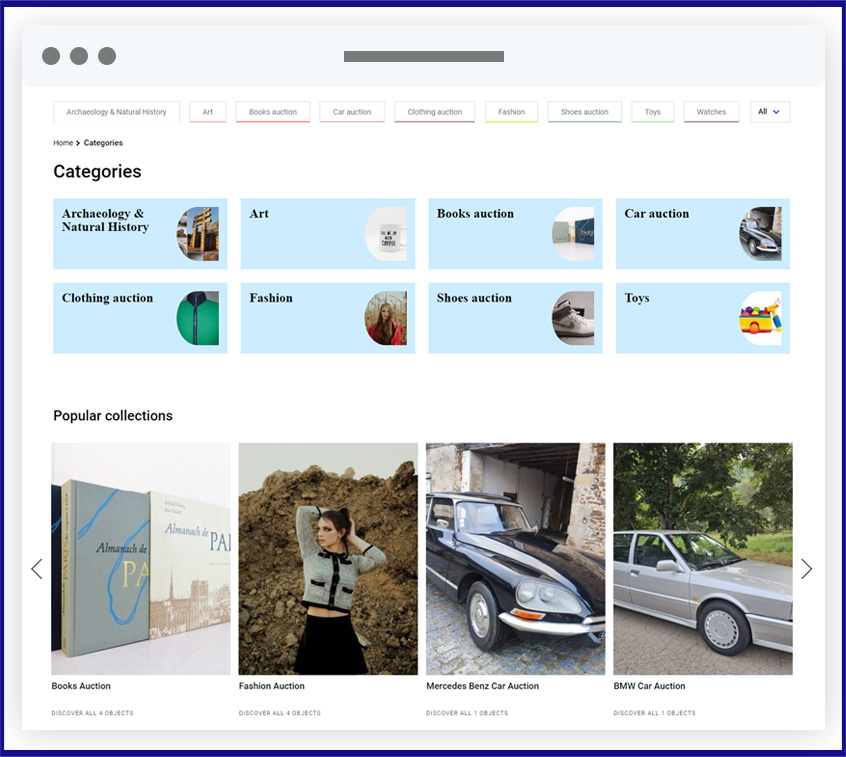
Task: Open the Art category card
Action: click(x=328, y=234)
